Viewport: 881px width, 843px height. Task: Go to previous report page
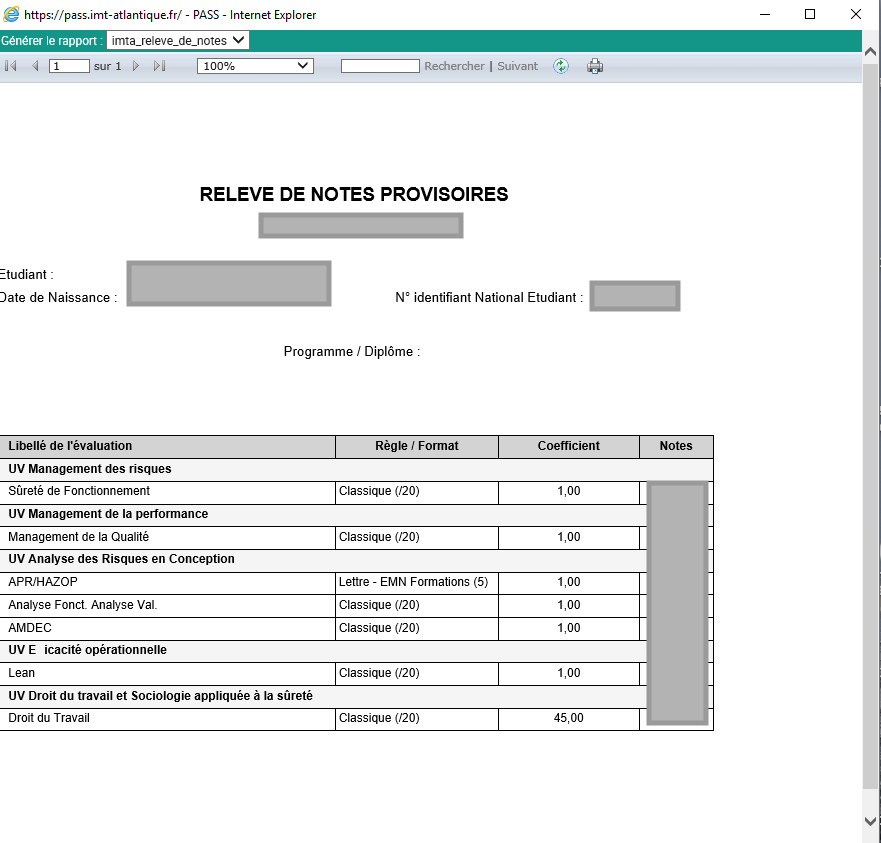(35, 66)
